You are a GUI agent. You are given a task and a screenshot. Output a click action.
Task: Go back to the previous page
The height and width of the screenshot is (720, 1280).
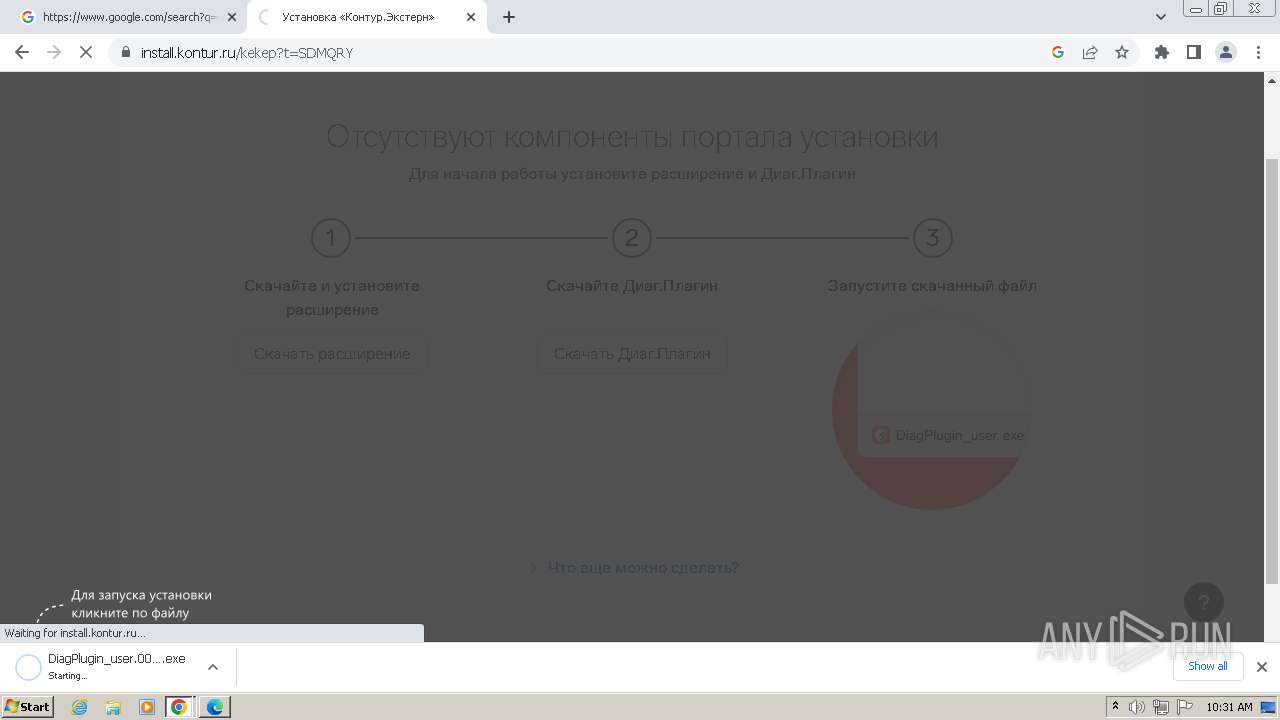pyautogui.click(x=22, y=52)
